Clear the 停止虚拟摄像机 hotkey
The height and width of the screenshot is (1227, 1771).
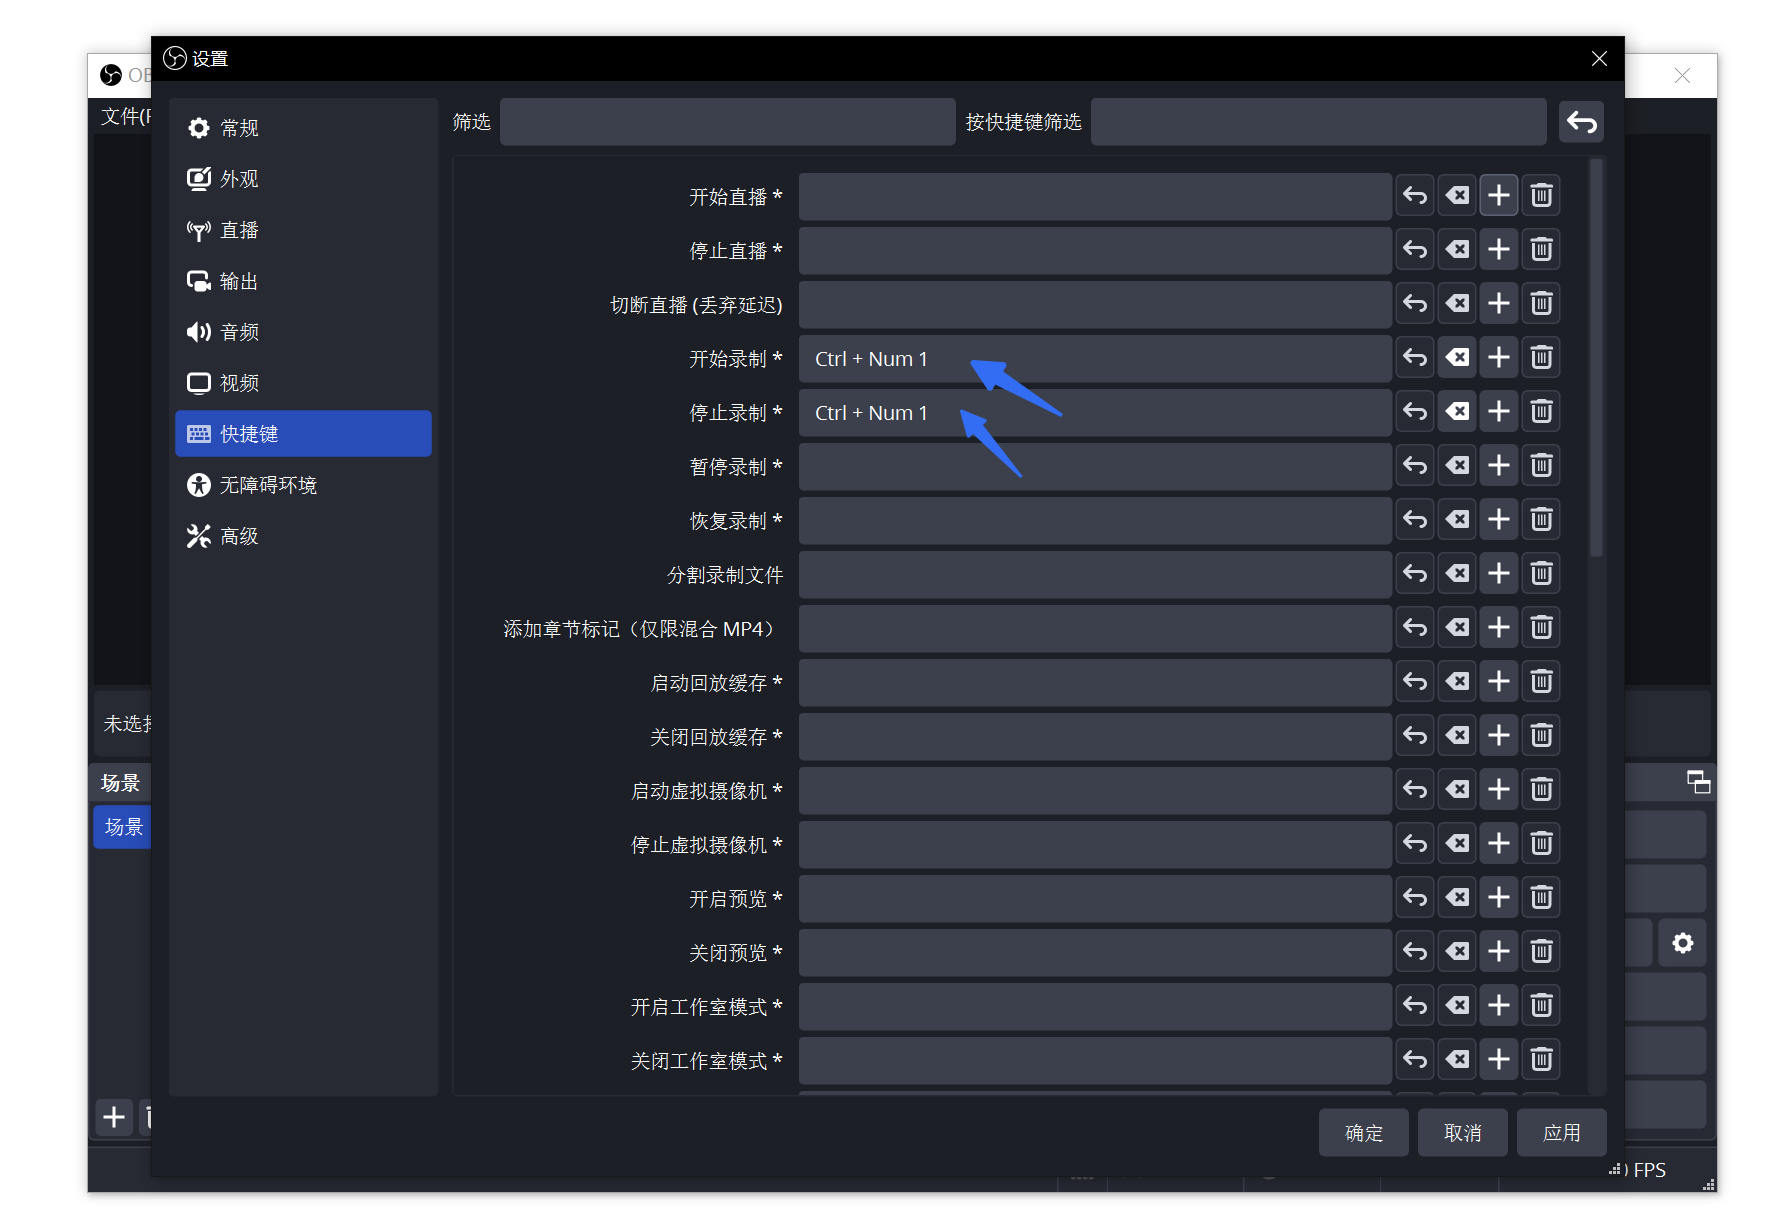tap(1457, 844)
